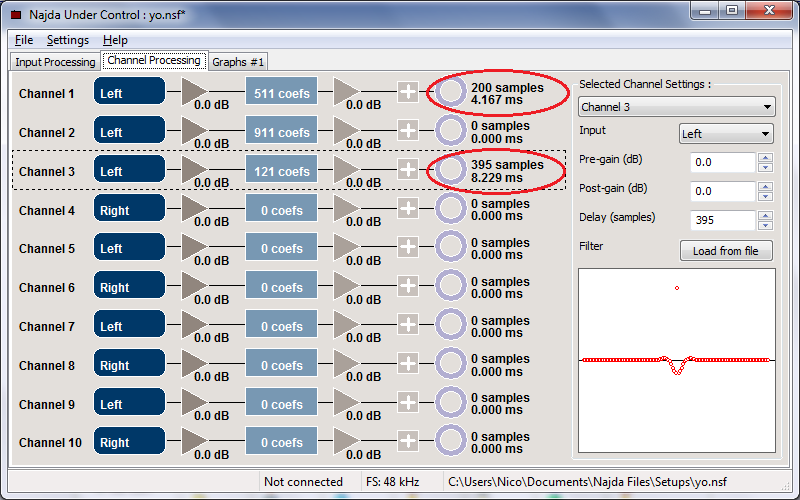Image resolution: width=800 pixels, height=500 pixels.
Task: Click the Pre-gain (dB) input field
Action: pyautogui.click(x=722, y=162)
